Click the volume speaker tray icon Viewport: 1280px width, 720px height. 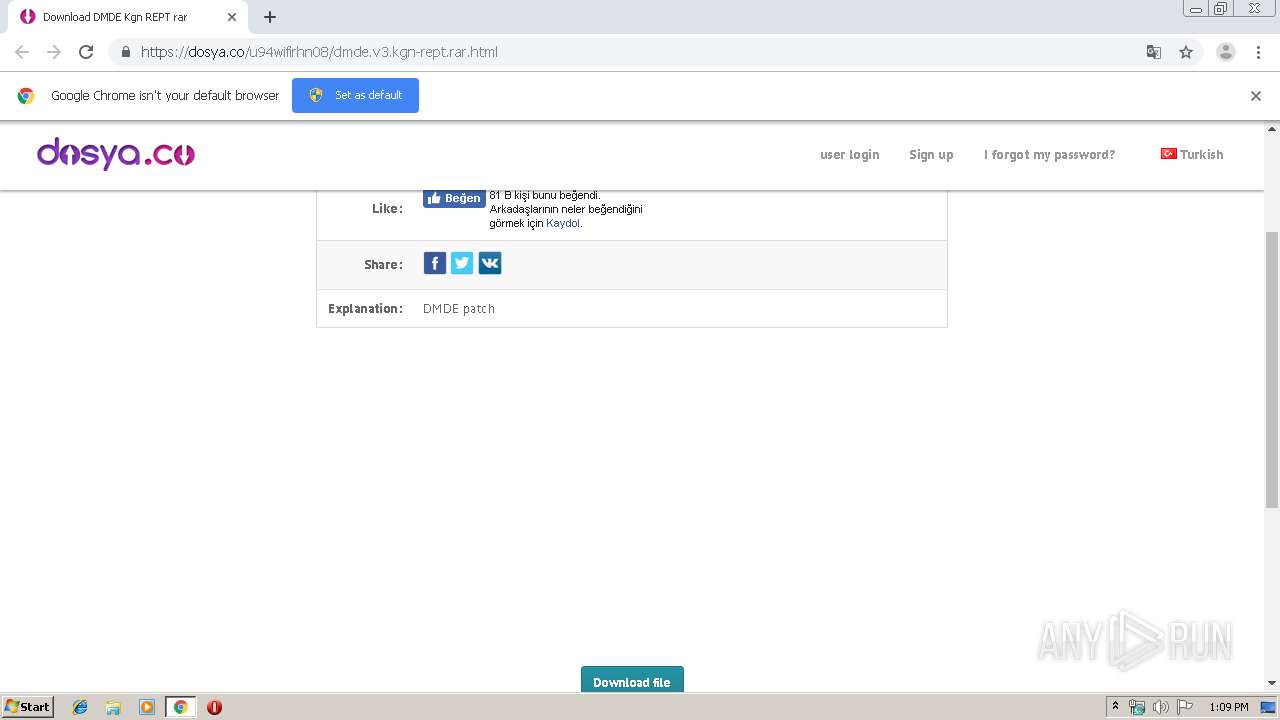point(1160,707)
